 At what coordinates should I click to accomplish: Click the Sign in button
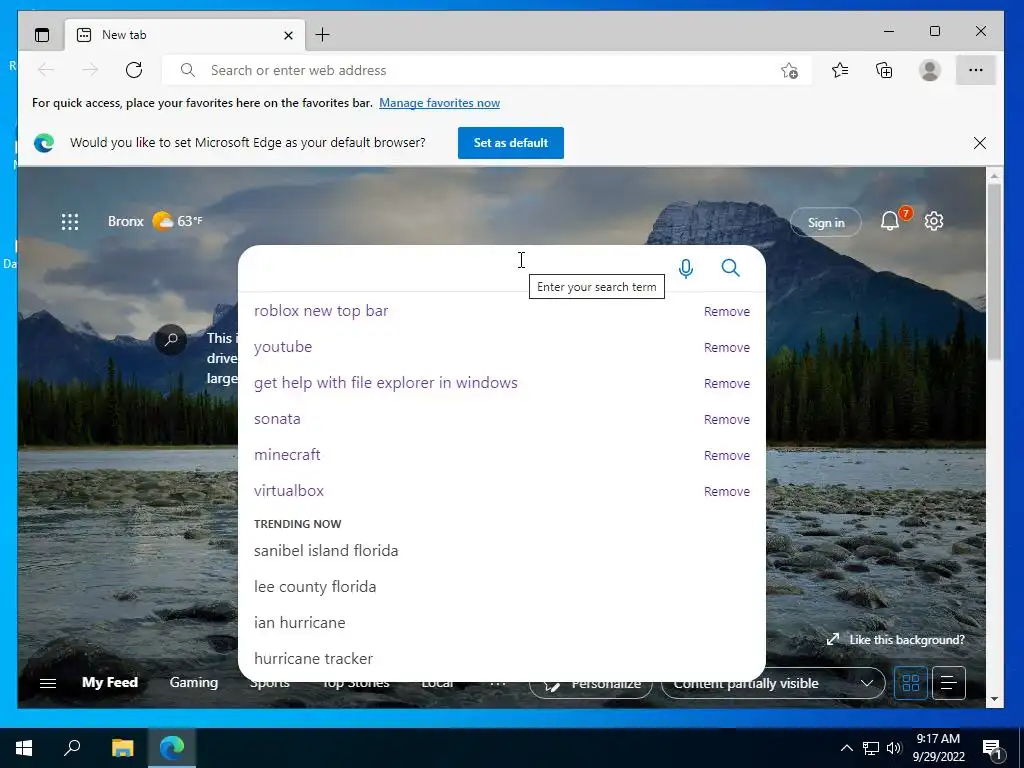[x=825, y=223]
